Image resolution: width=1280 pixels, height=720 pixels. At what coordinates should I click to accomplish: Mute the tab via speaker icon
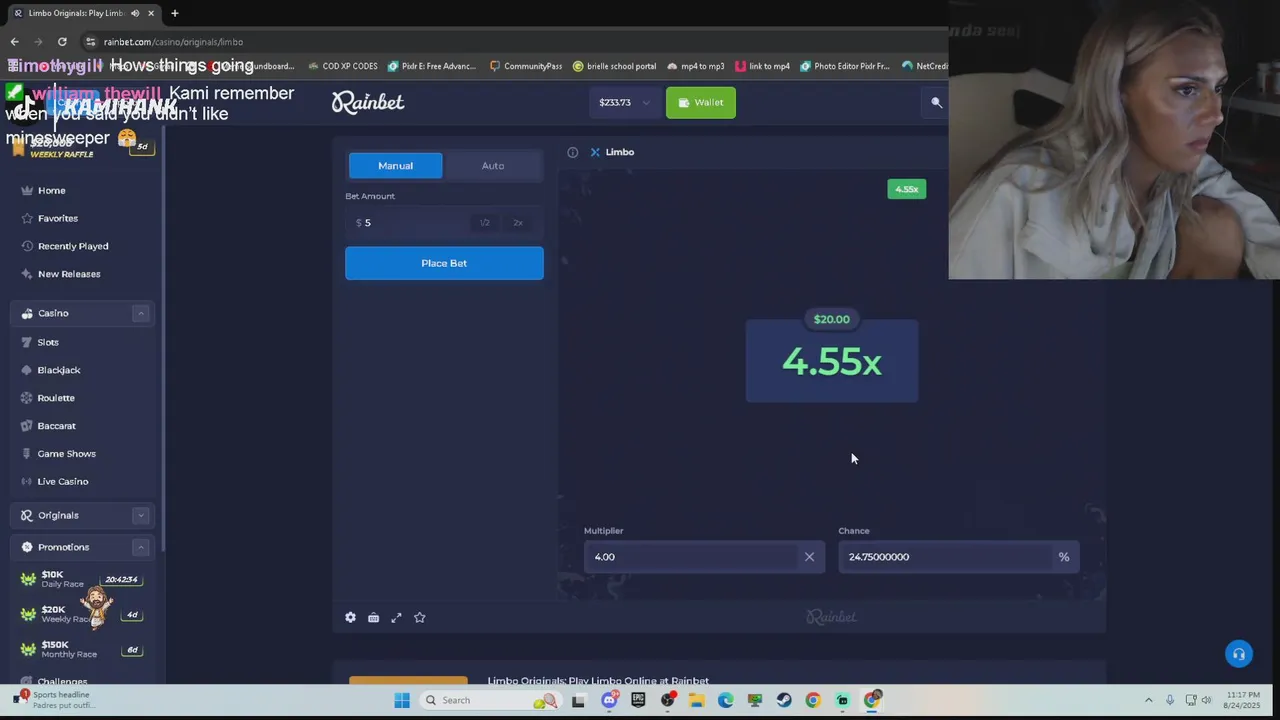coord(134,13)
